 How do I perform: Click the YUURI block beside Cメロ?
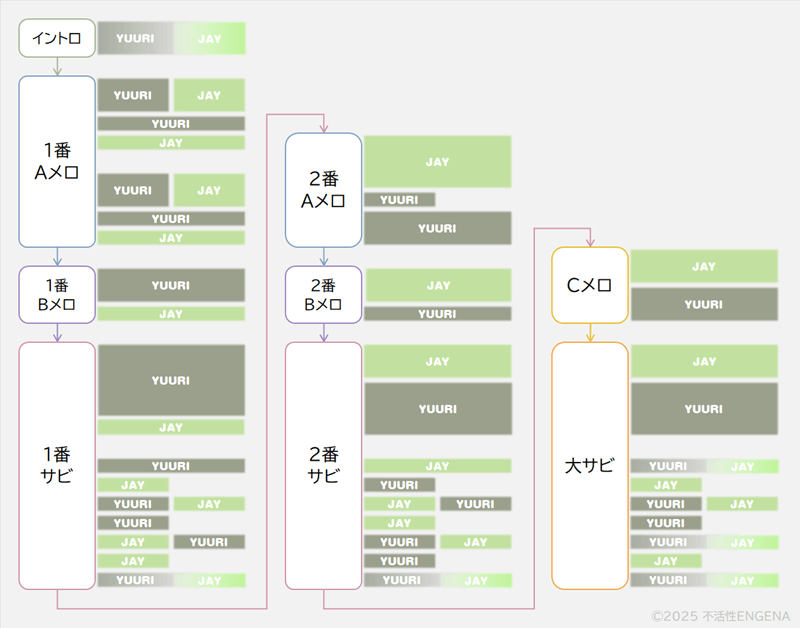click(x=704, y=304)
